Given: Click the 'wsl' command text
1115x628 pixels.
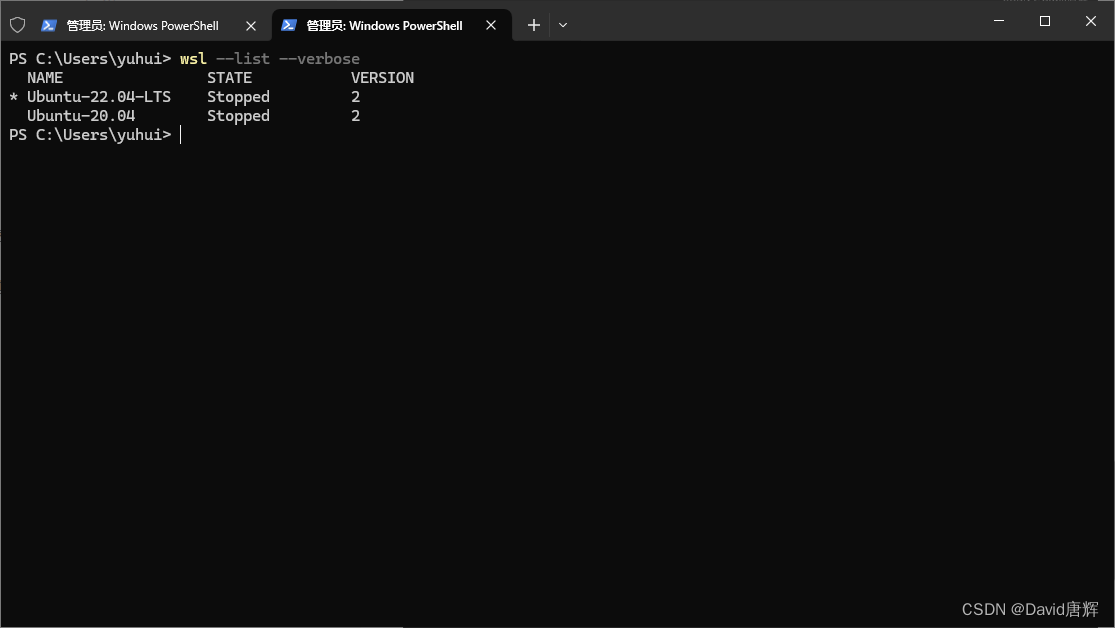Looking at the screenshot, I should click(x=193, y=59).
